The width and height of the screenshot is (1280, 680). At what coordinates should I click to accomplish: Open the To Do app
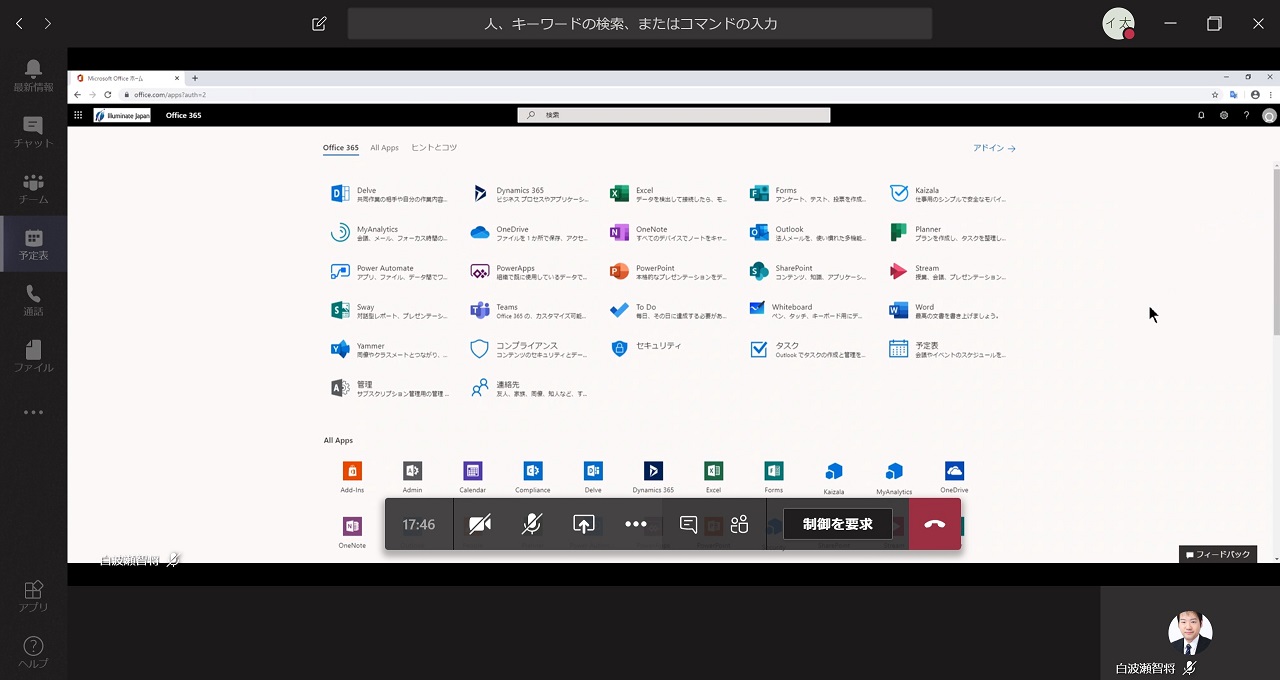[x=668, y=311]
